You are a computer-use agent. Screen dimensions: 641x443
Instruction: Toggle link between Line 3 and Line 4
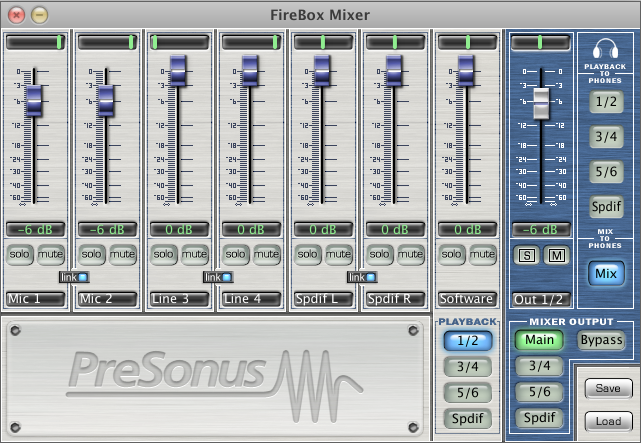(218, 277)
